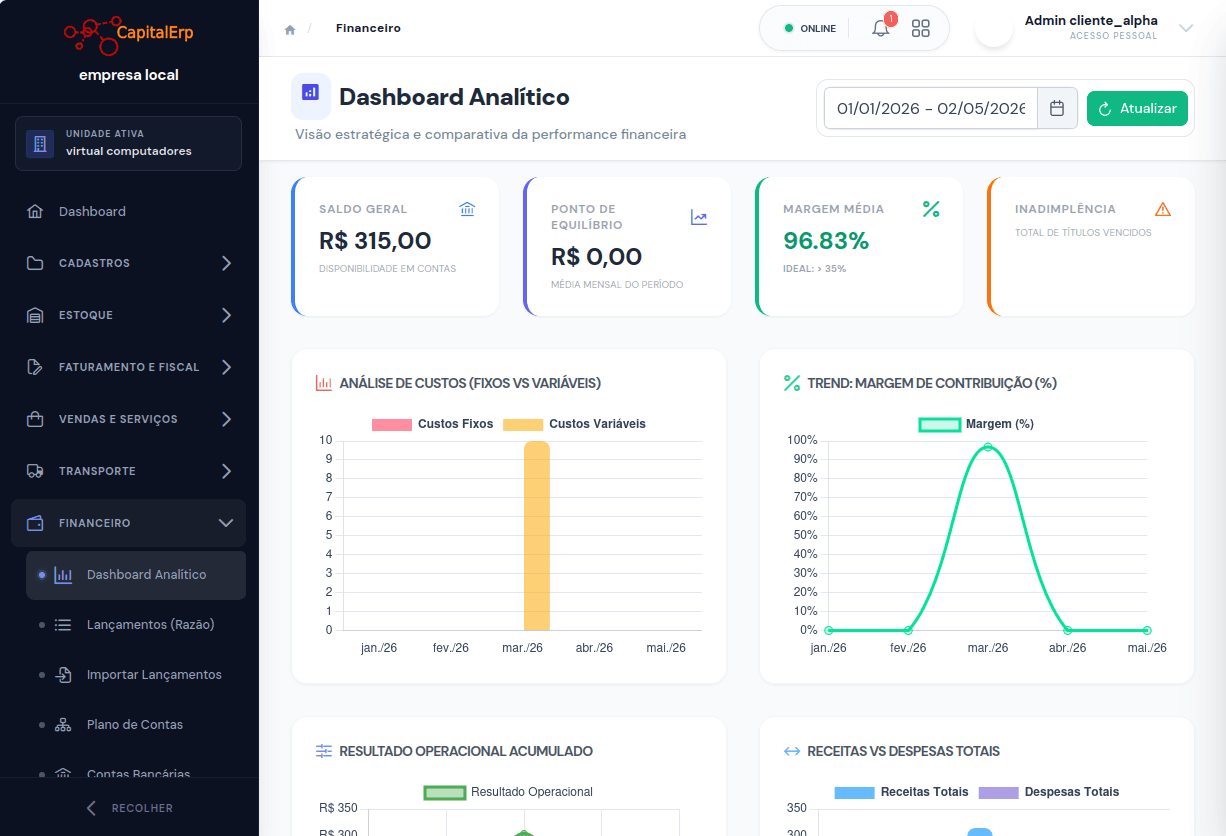Image resolution: width=1226 pixels, height=836 pixels.
Task: Collapse the Financeiro menu chevron
Action: pos(226,523)
